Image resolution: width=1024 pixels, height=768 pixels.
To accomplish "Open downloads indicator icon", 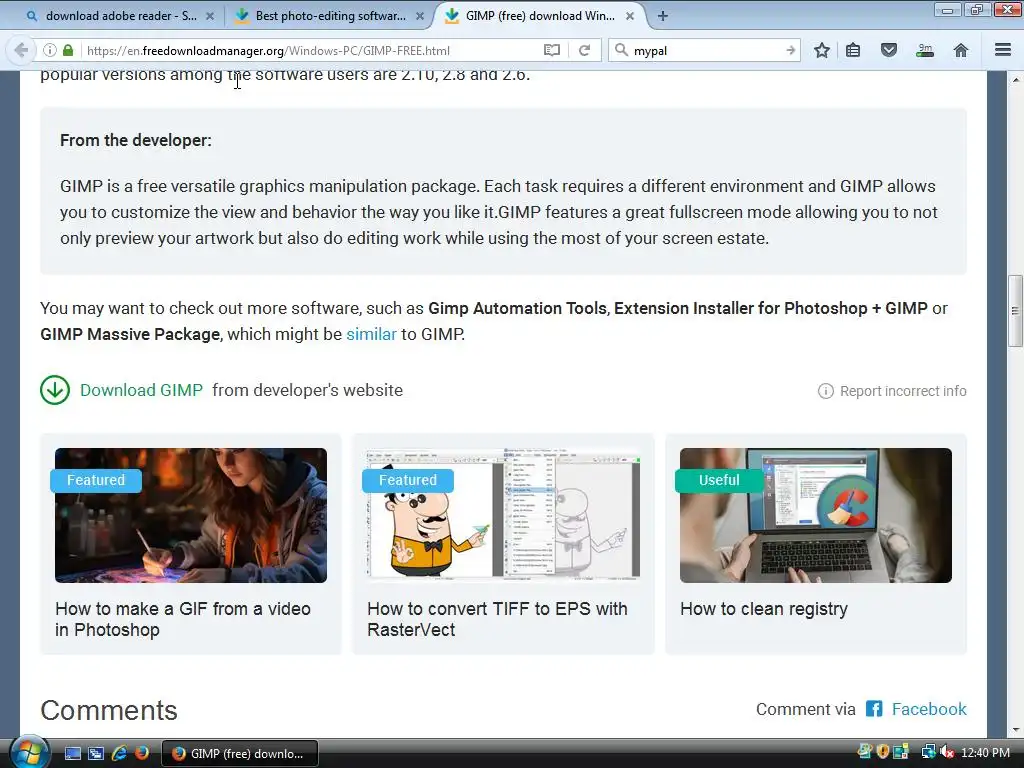I will (x=925, y=50).
